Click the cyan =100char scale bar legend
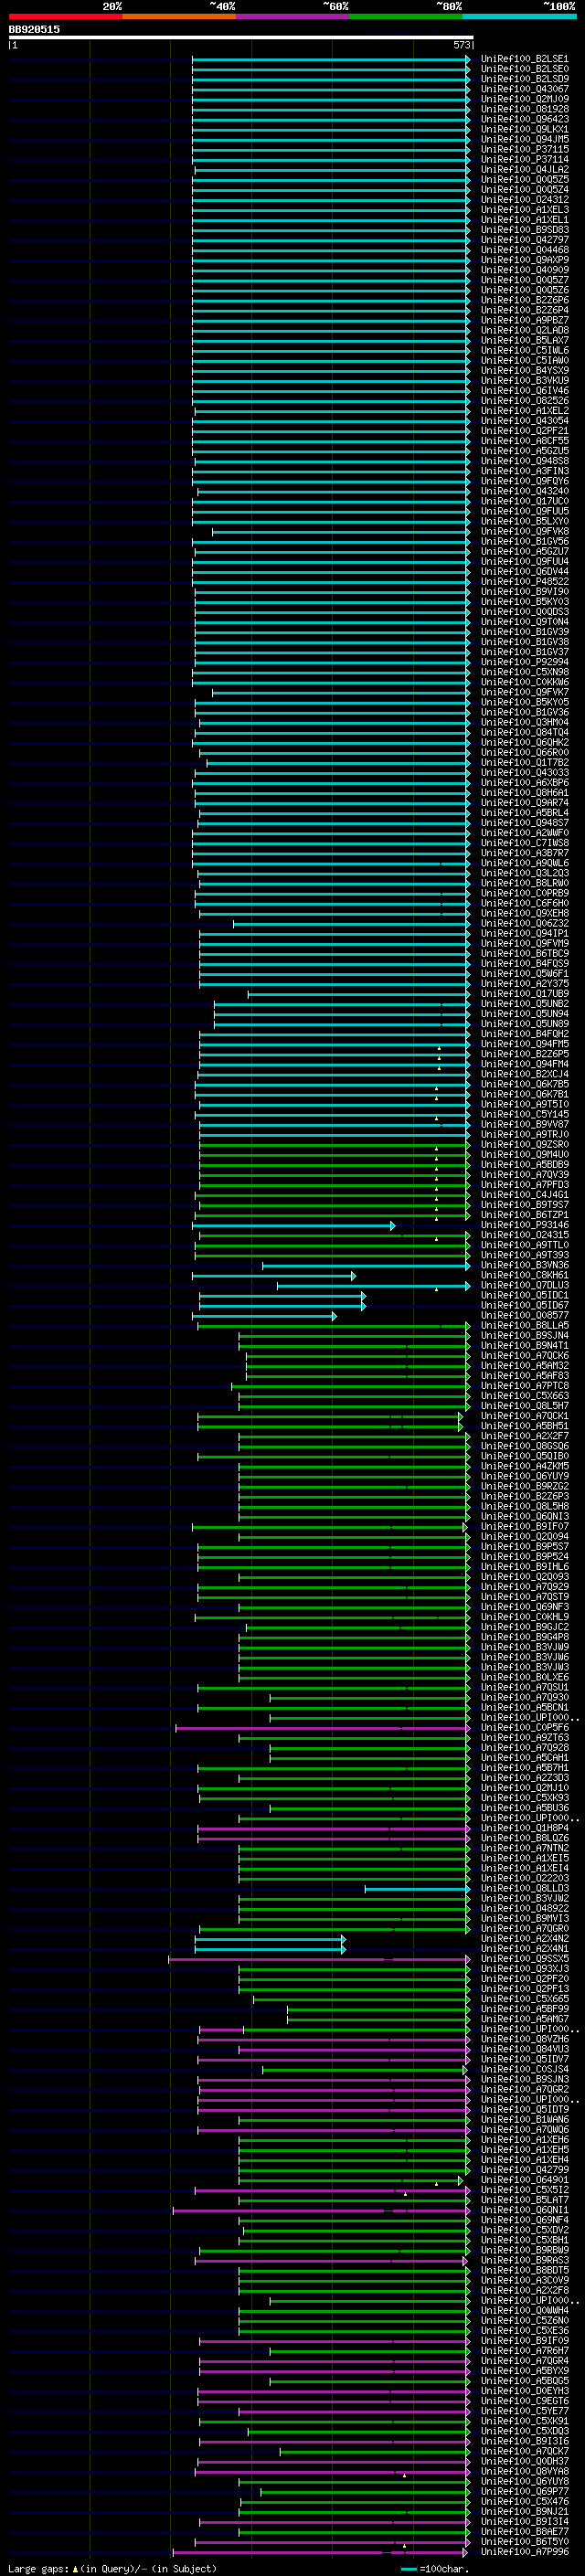 (x=435, y=2568)
